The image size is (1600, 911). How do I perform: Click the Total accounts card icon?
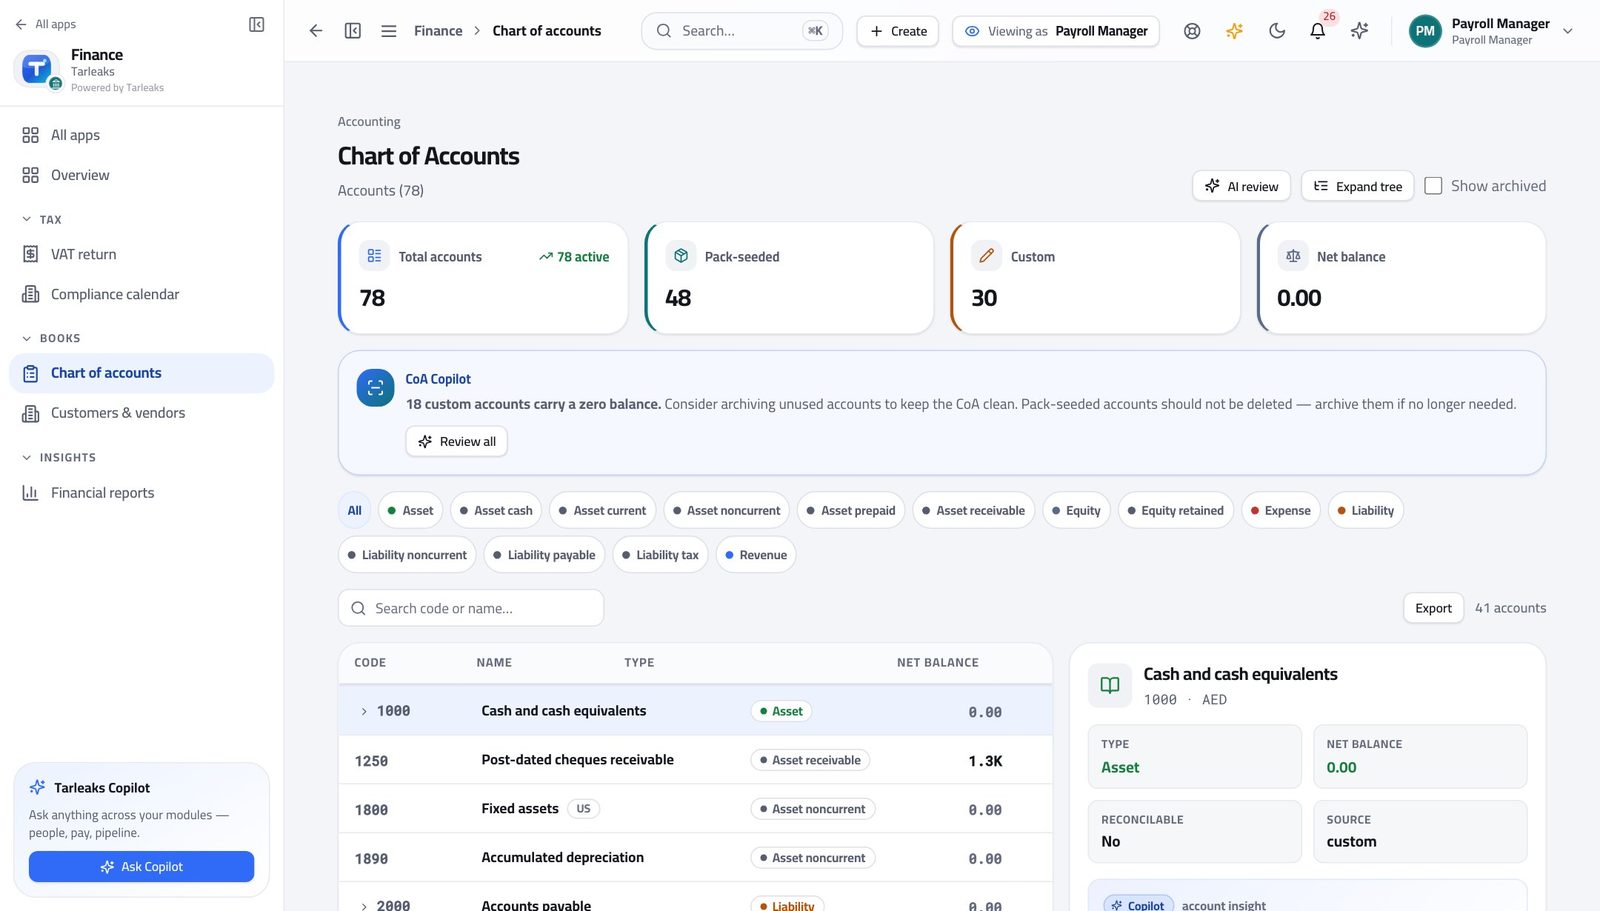click(374, 256)
